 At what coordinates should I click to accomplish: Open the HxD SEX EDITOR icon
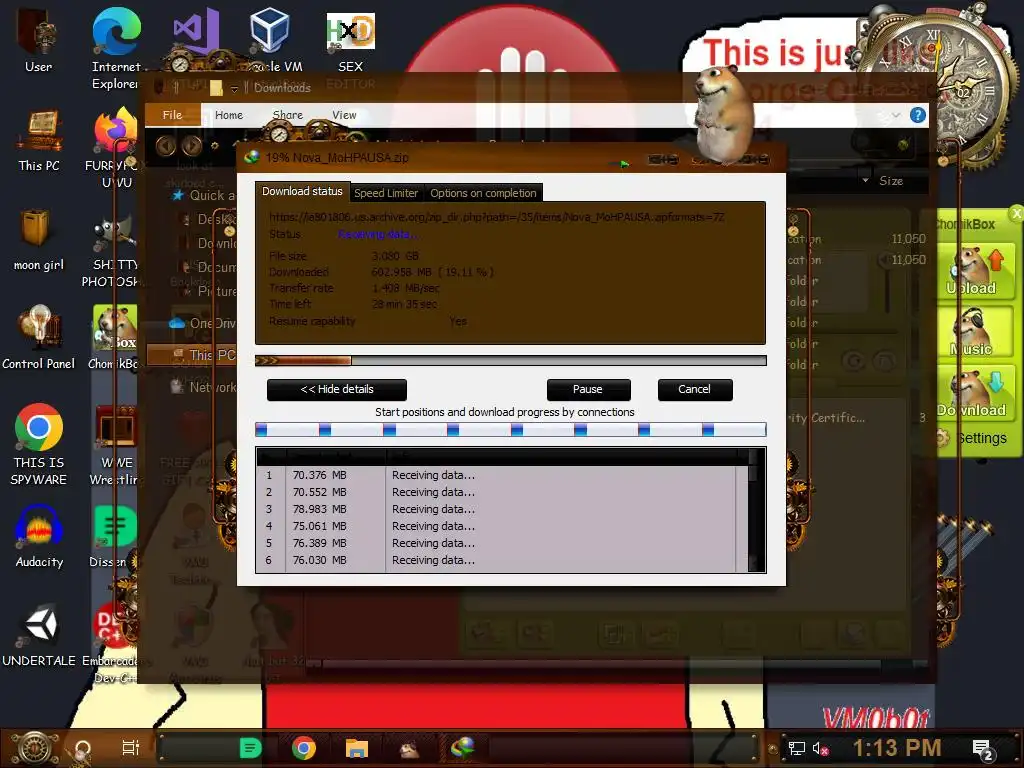click(x=351, y=40)
